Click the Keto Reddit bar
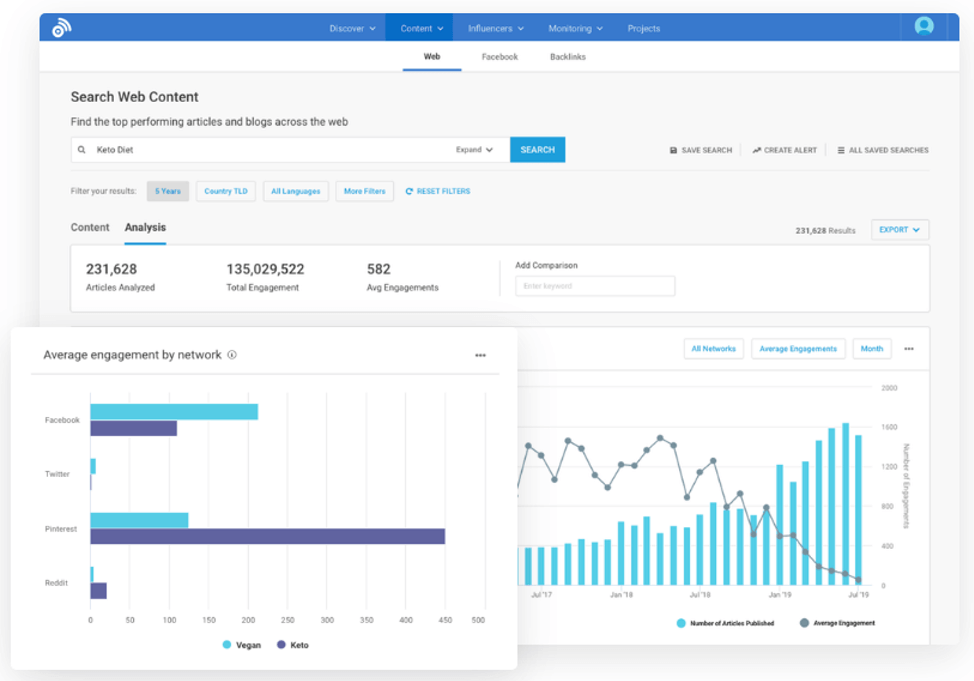974x681 pixels. 99,591
